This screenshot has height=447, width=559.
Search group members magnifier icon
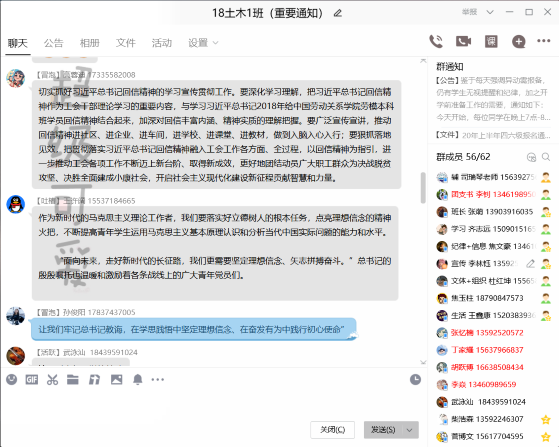[x=546, y=157]
